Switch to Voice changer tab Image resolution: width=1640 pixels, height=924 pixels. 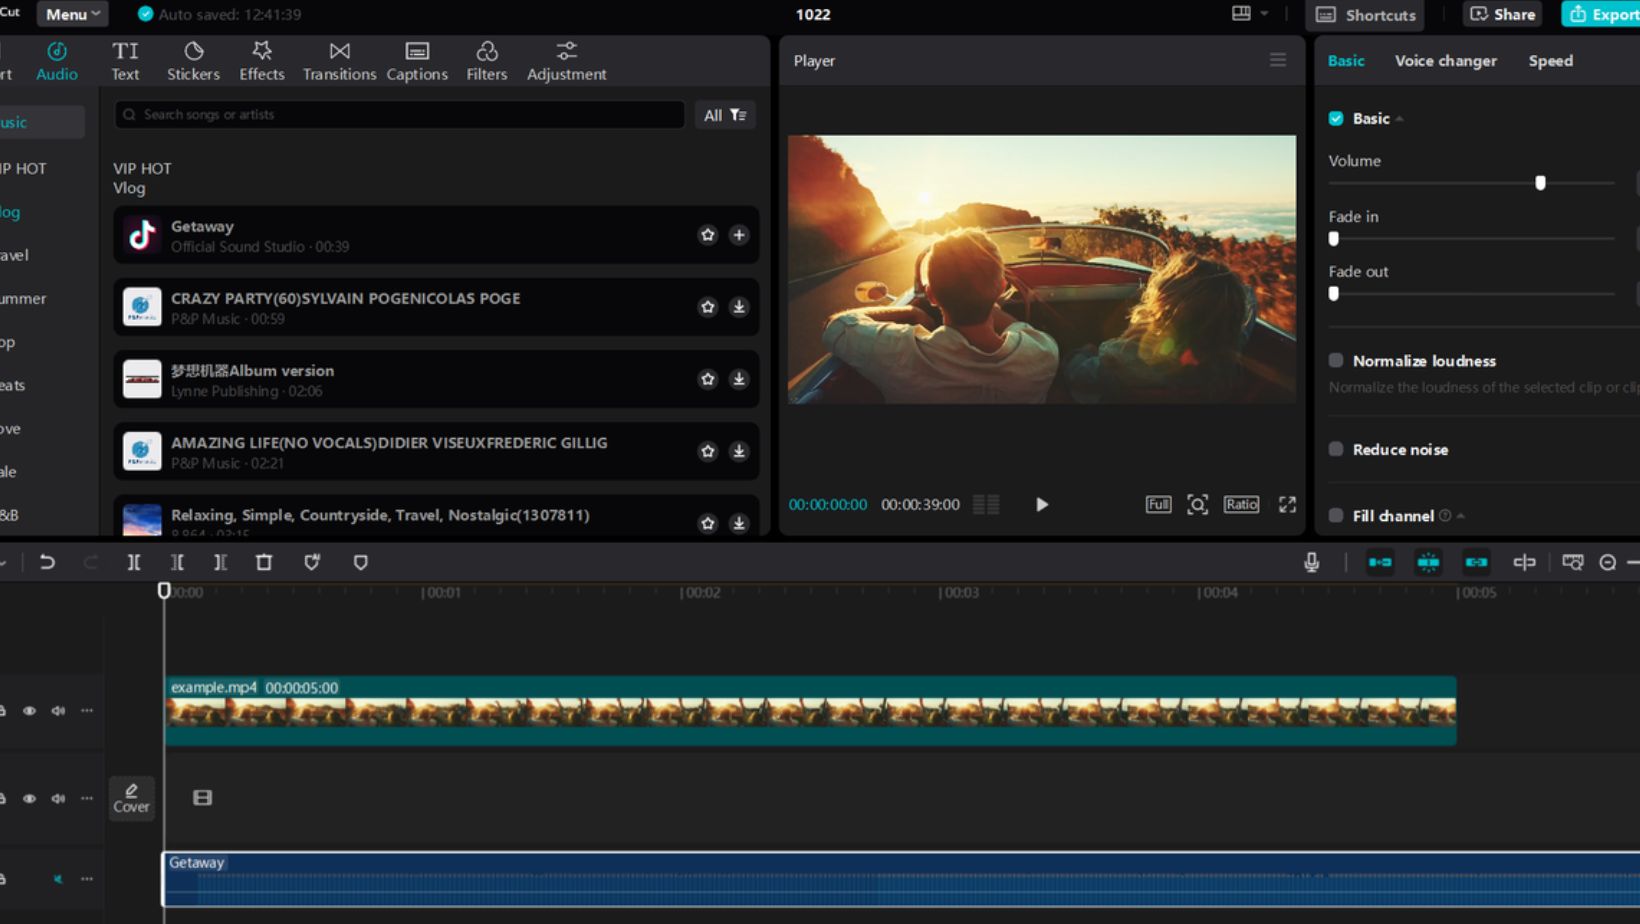point(1445,60)
